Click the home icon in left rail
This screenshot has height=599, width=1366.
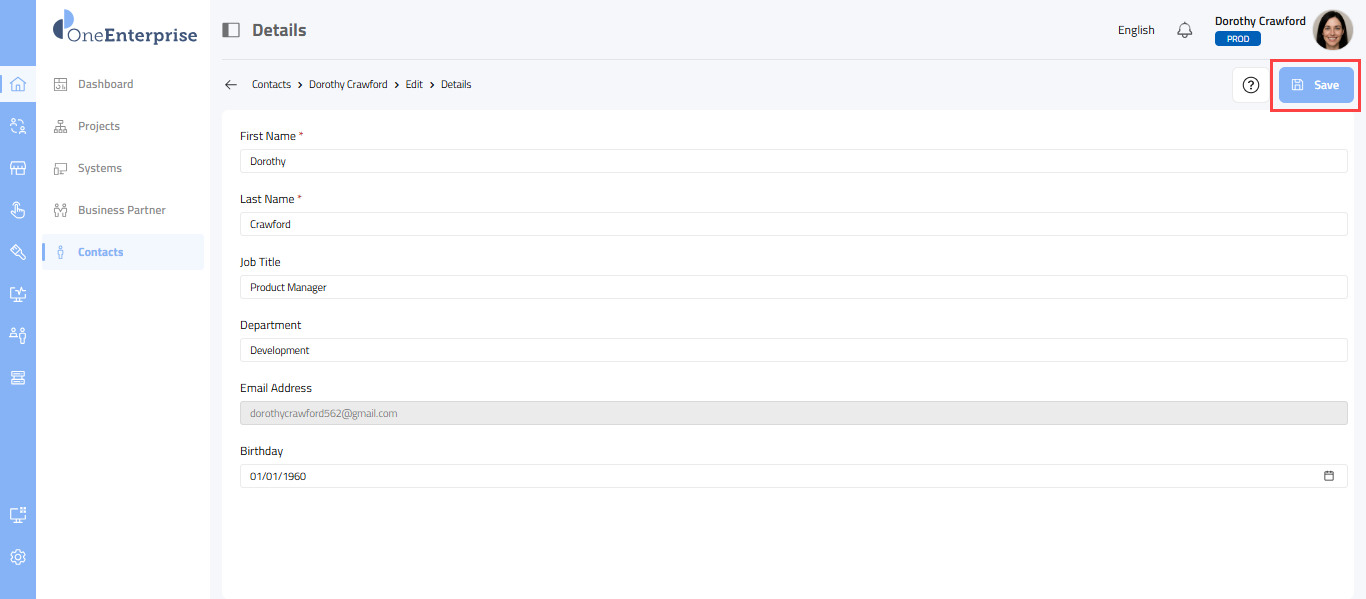(x=17, y=84)
